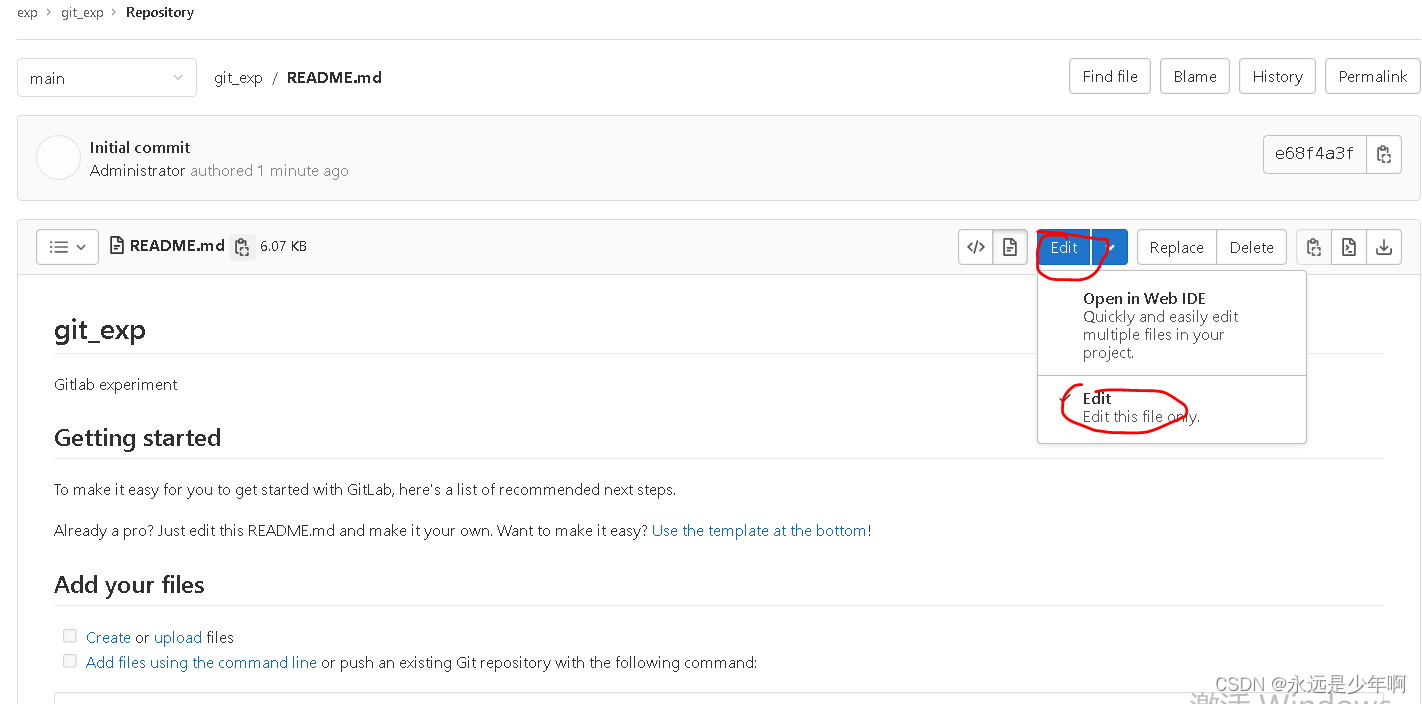Click the Add your files heading
Screen dimensions: 1422x704
129,585
